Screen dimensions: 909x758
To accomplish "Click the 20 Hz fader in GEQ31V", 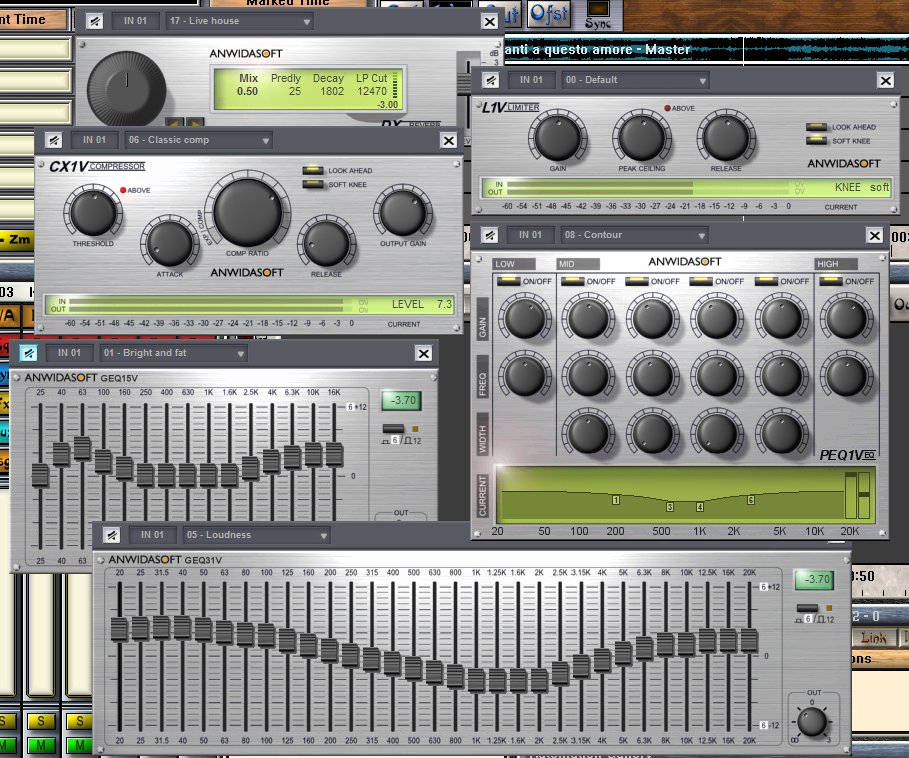I will click(119, 629).
